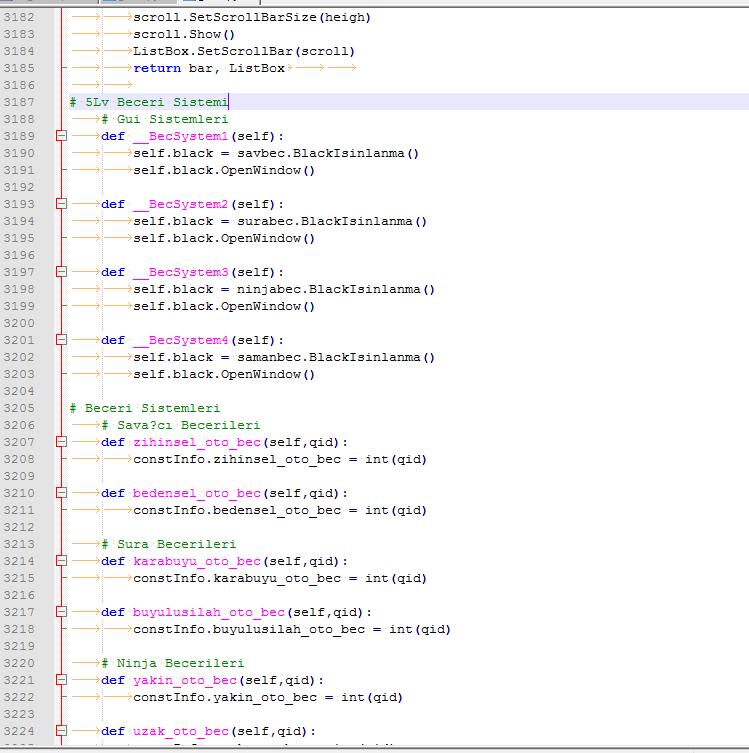Click the '# Ninja Becerileri' comment
The image size is (749, 753).
point(173,663)
